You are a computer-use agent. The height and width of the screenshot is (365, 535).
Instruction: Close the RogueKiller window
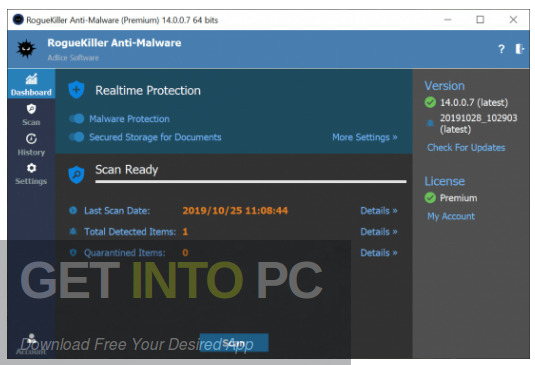click(513, 20)
